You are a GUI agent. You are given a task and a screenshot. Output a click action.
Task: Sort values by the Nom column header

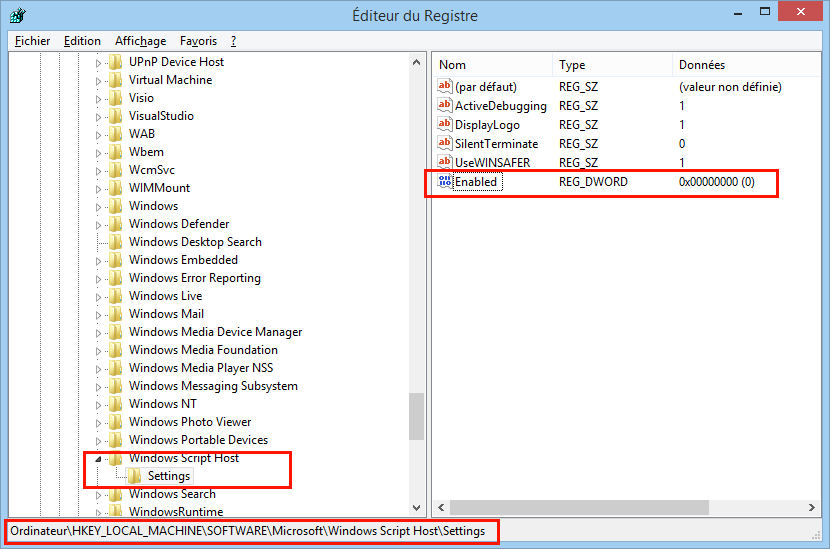click(493, 65)
